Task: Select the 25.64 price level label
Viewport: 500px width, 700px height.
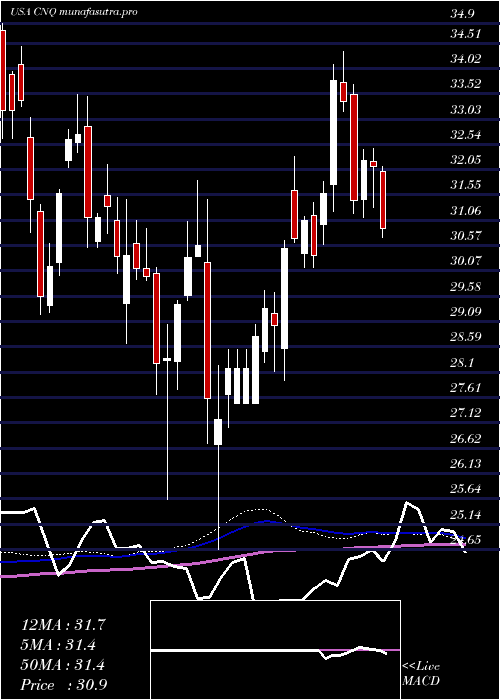Action: pos(466,489)
